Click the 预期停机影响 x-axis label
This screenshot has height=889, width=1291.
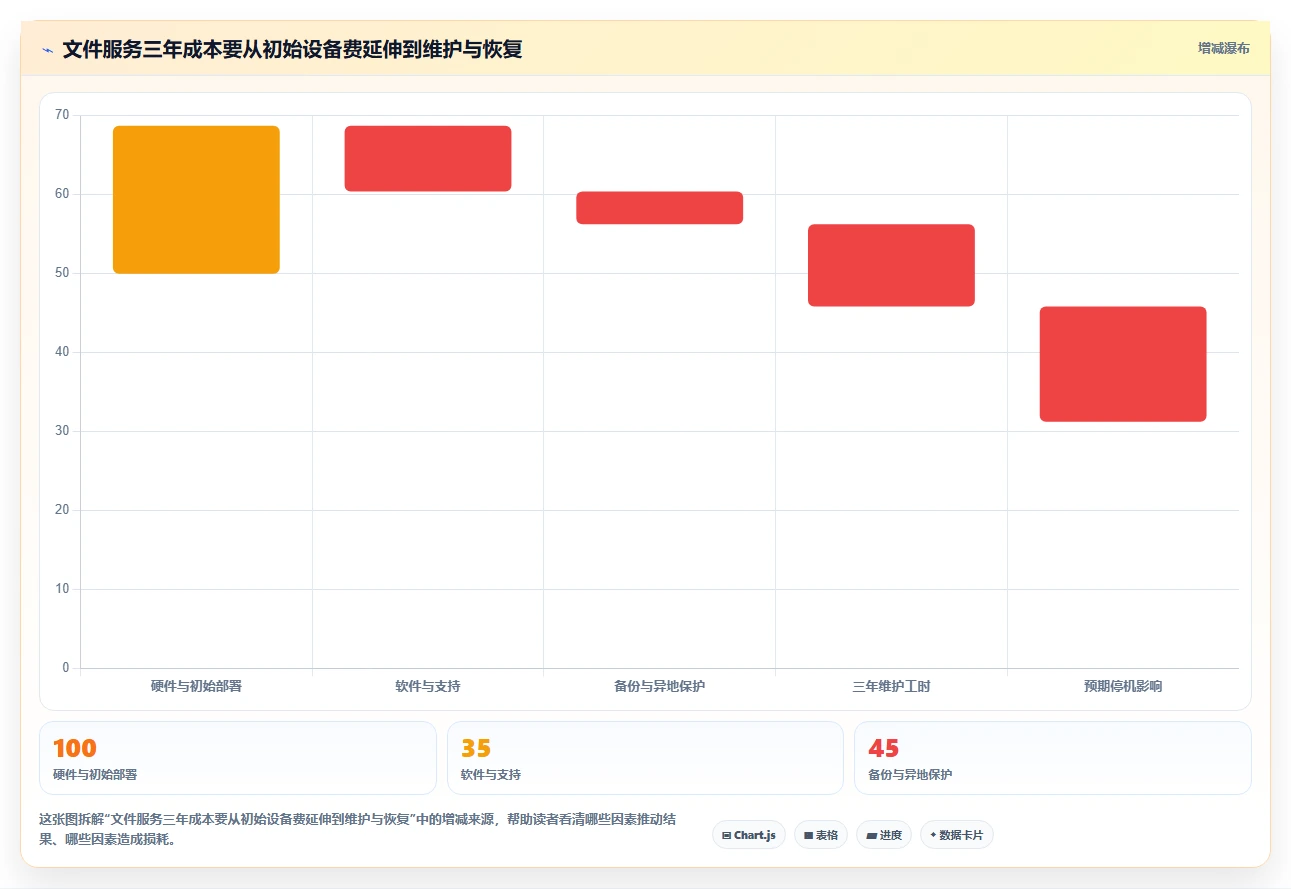click(x=1123, y=686)
